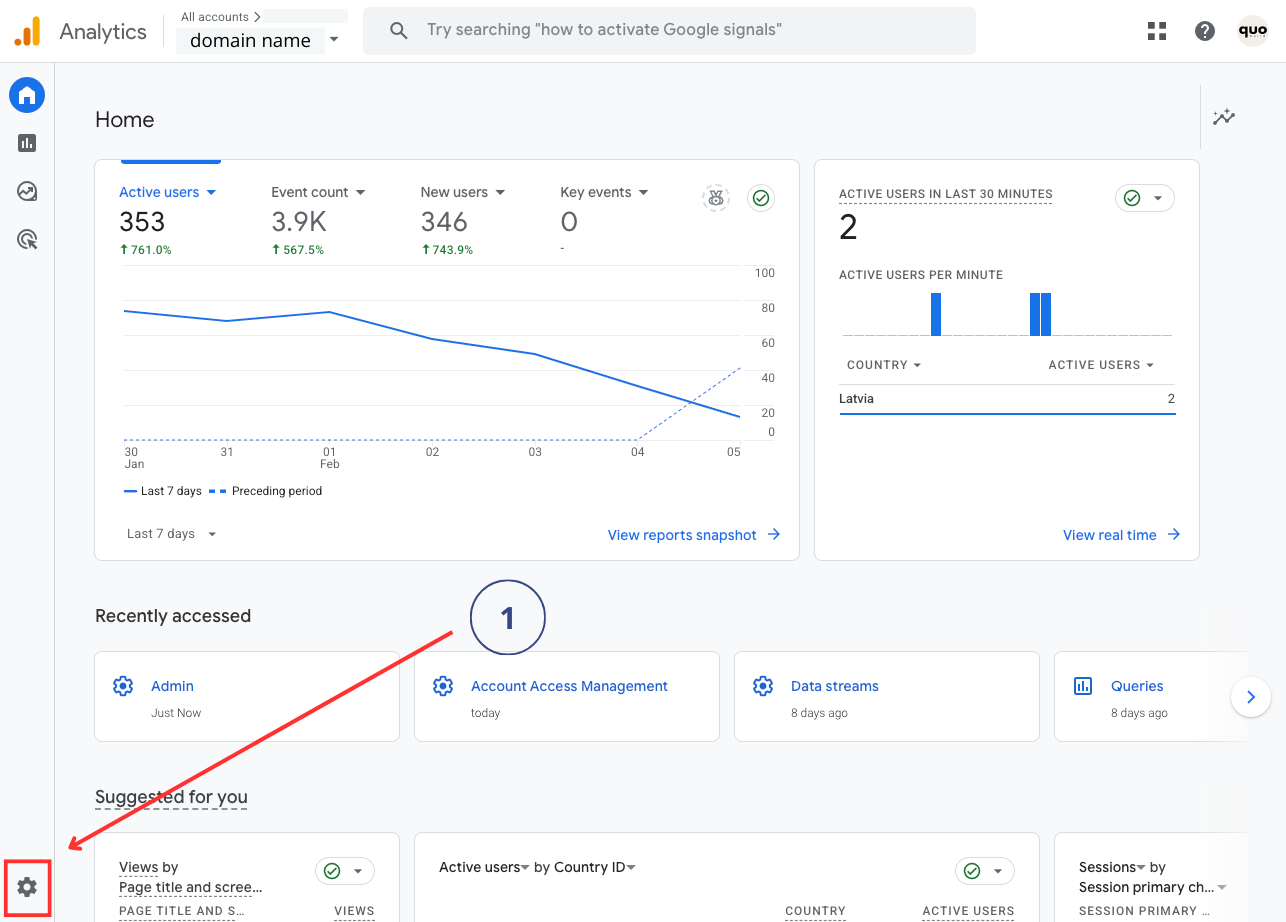1286x922 pixels.
Task: Open Account Access Management from recently accessed
Action: point(568,686)
